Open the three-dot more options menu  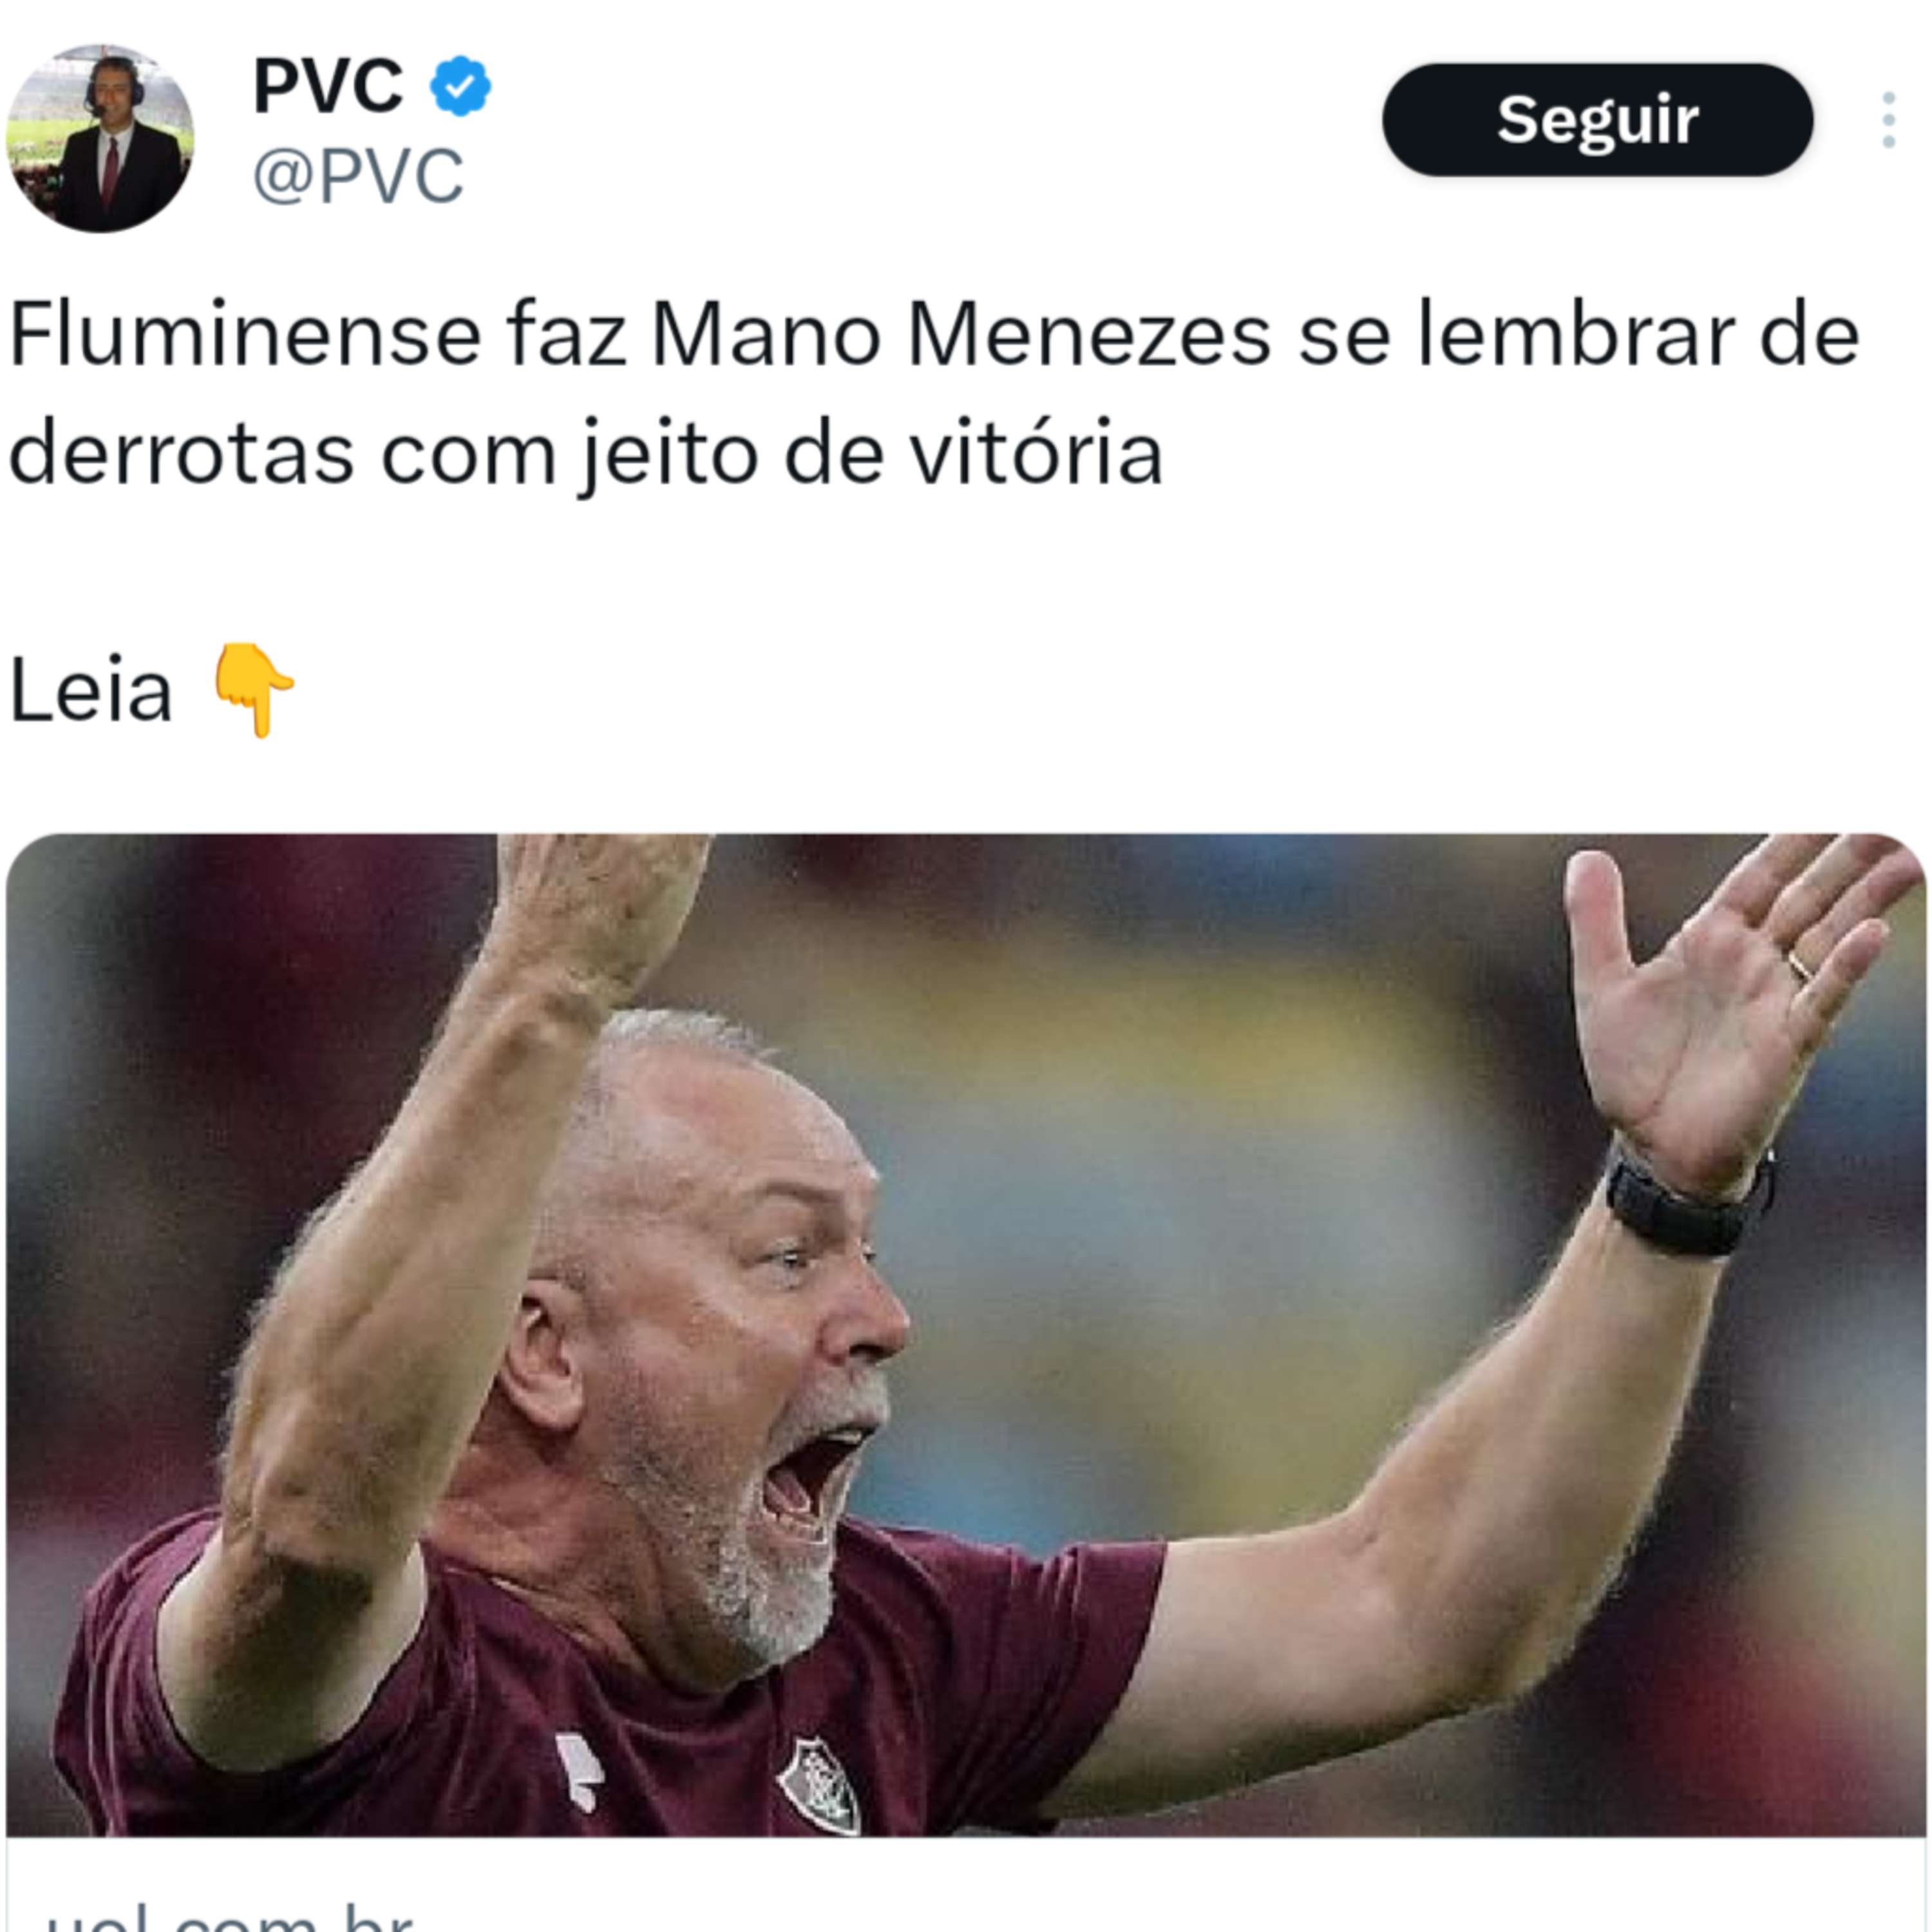pyautogui.click(x=1888, y=120)
